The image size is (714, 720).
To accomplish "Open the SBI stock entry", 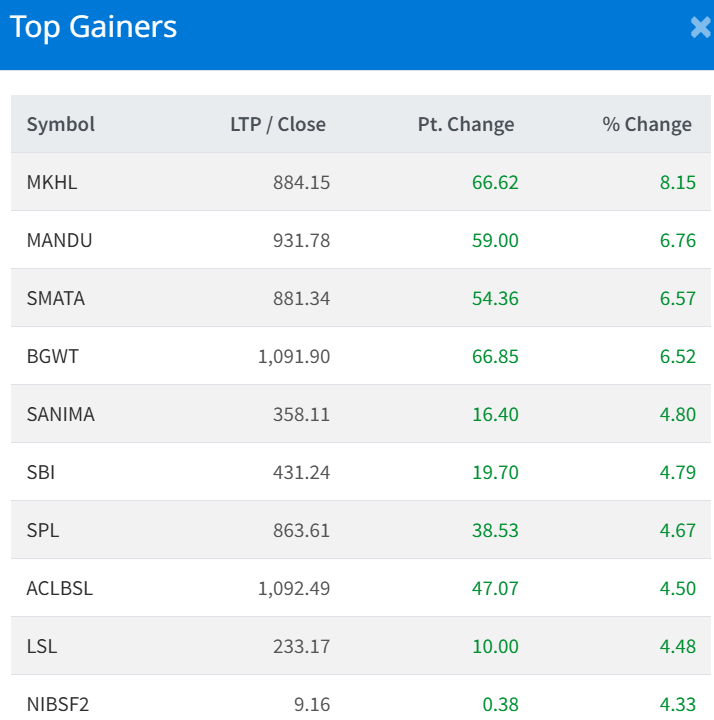I will coord(41,473).
